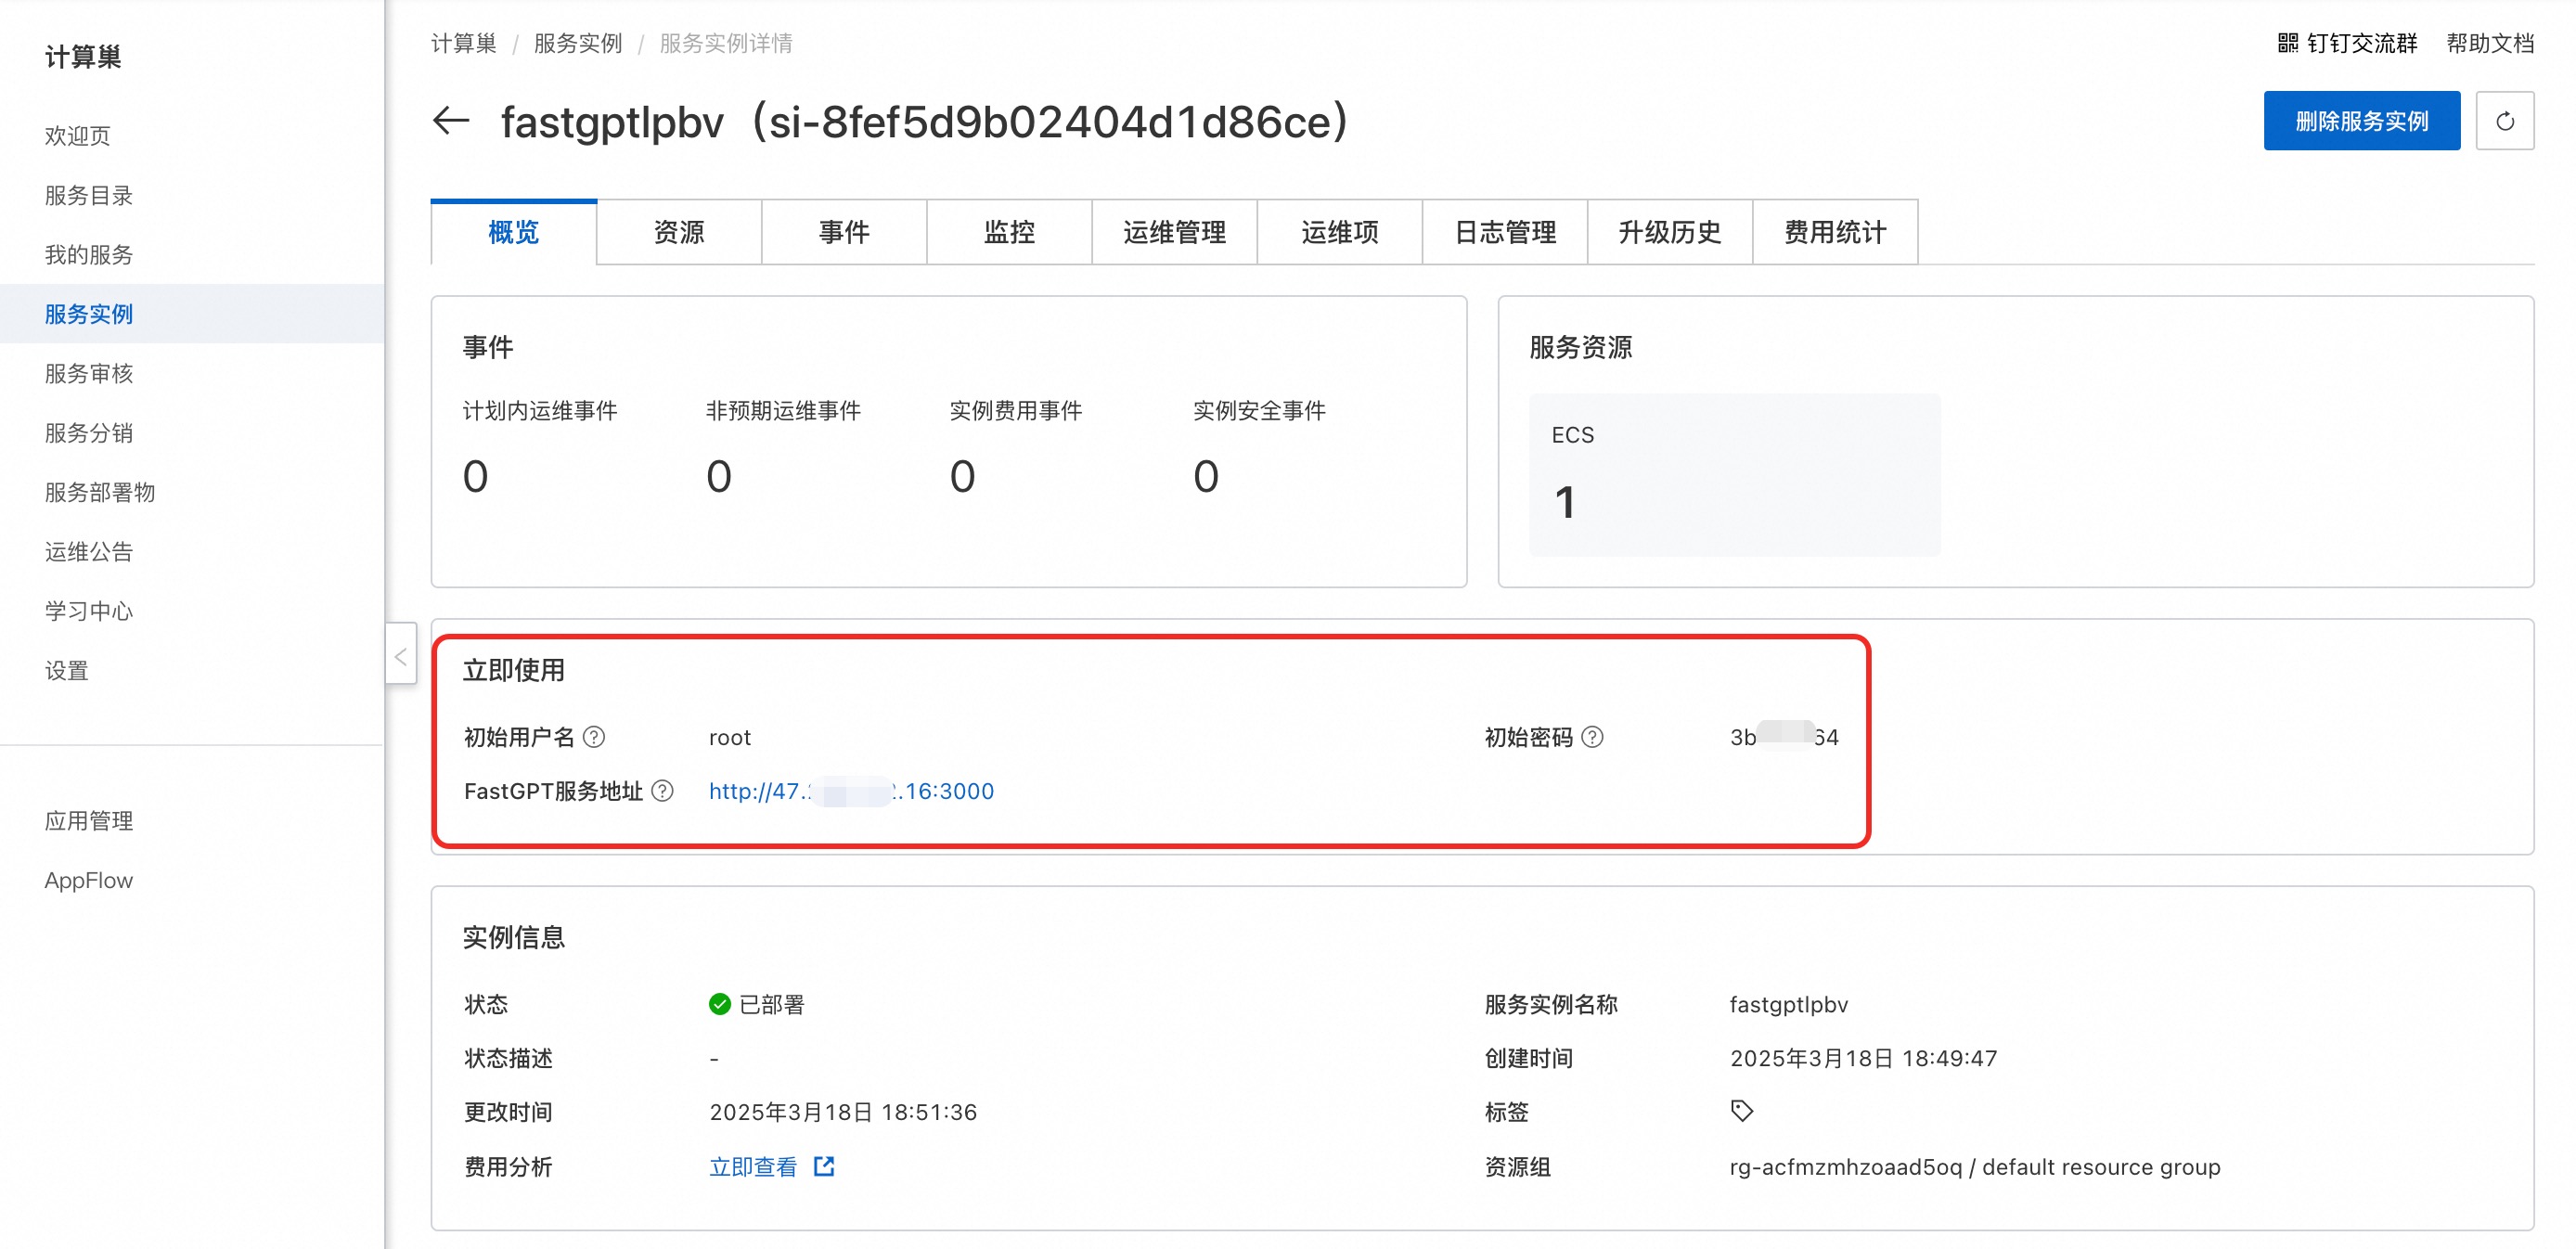Click the 删除服务实例 button
The height and width of the screenshot is (1249, 2576).
(2361, 121)
